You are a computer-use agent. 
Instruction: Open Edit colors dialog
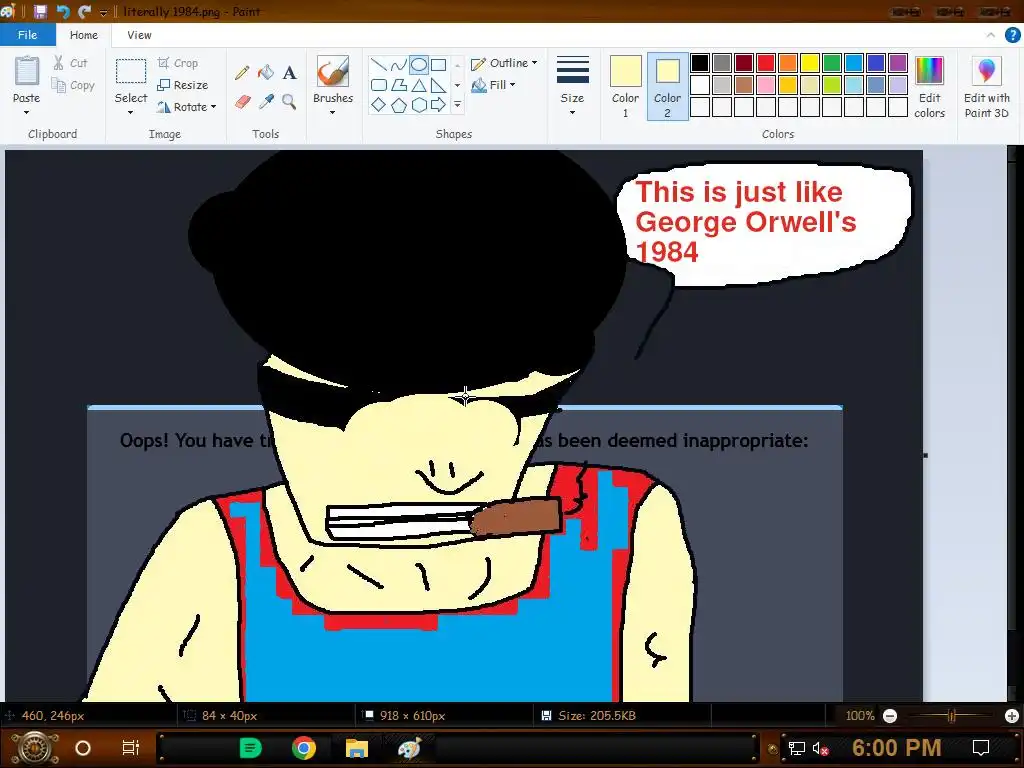tap(929, 87)
